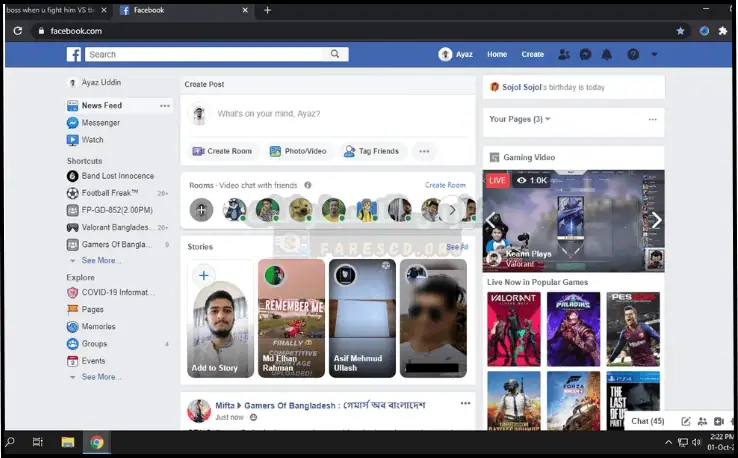Start a video room from the Chat bar camera icon
This screenshot has width=738, height=458.
(719, 421)
